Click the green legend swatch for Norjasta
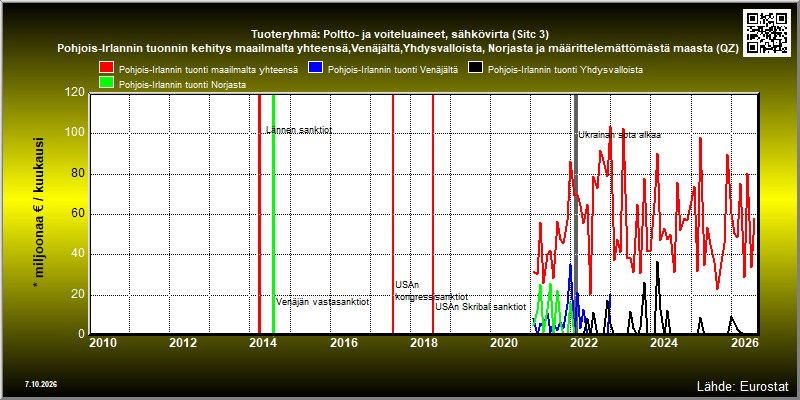Screen dimensions: 800x400 coord(106,83)
